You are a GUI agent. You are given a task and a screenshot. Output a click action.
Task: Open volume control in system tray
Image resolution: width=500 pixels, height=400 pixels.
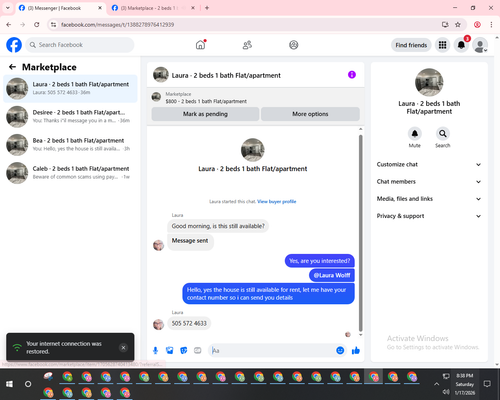pos(446,392)
